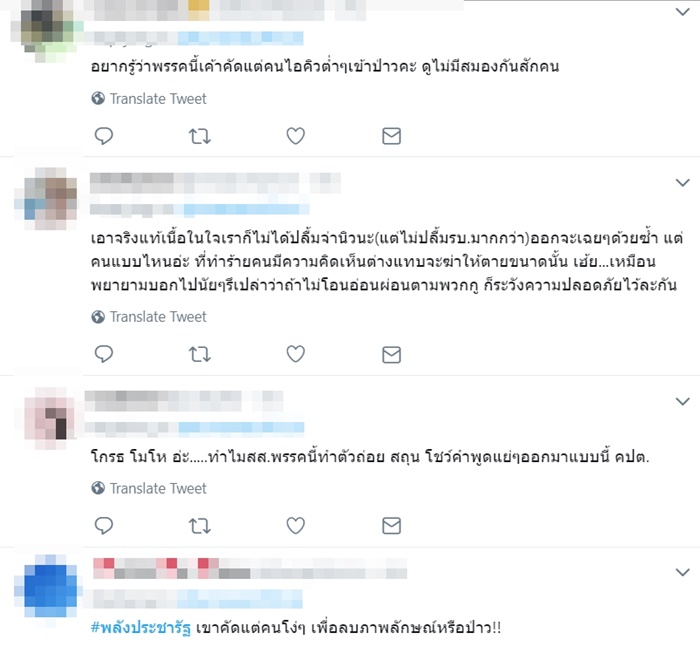Expand the second tweet's more options chevron
The width and height of the screenshot is (700, 646).
pyautogui.click(x=683, y=183)
